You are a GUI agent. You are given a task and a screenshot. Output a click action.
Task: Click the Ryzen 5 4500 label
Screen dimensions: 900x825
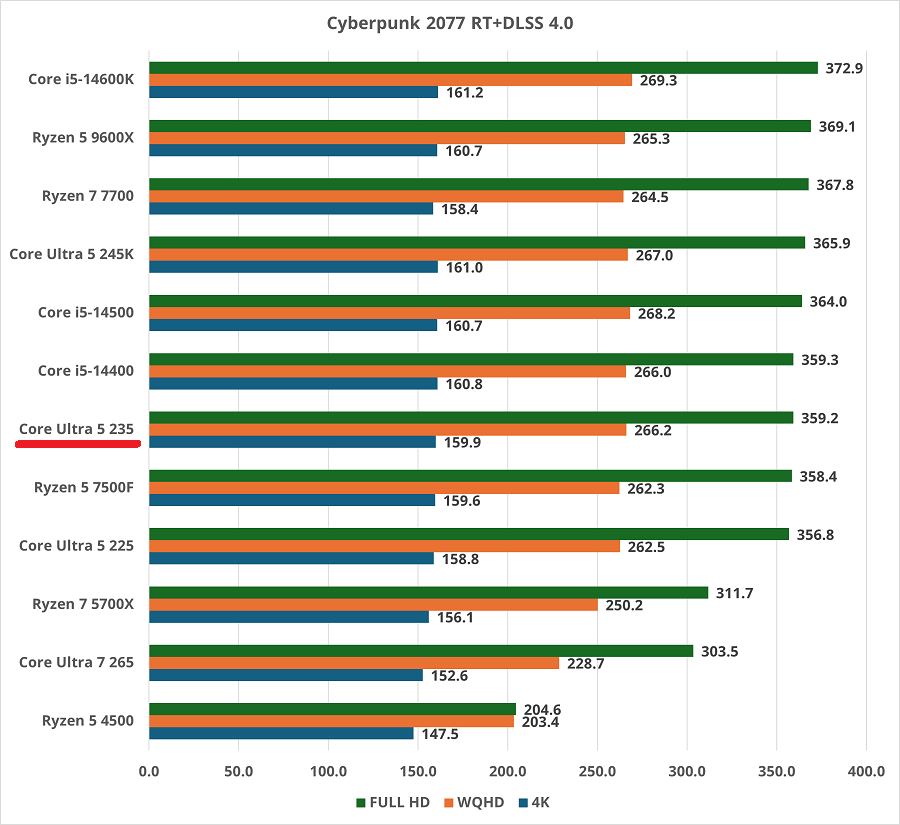click(x=88, y=721)
